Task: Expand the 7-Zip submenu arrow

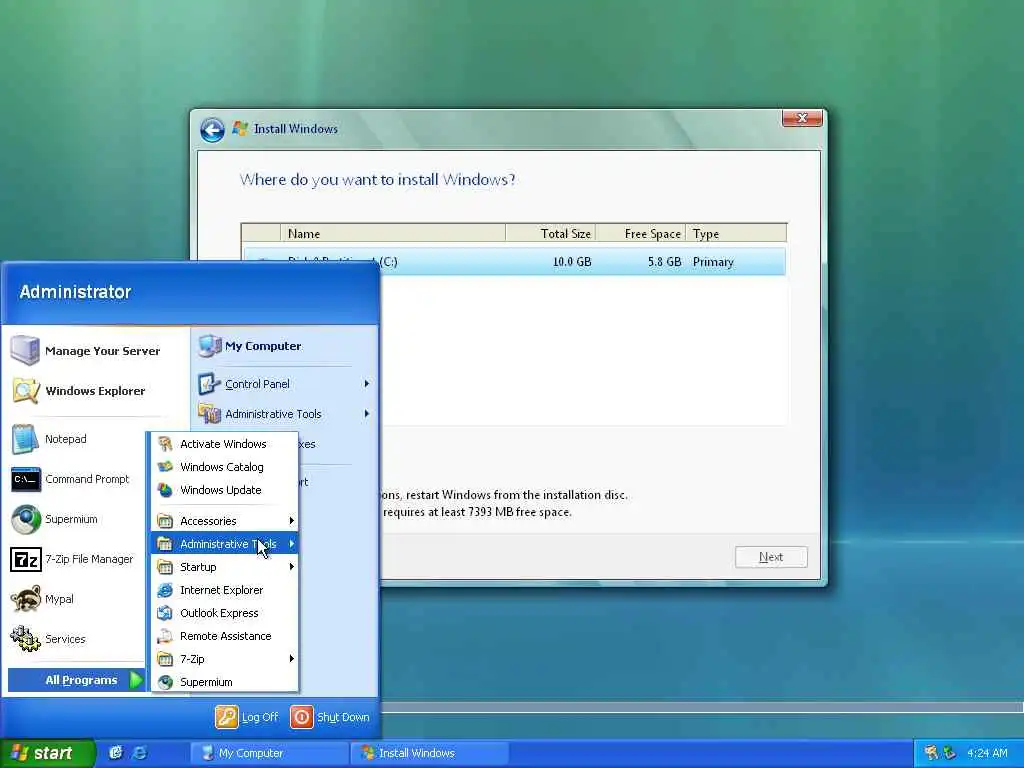Action: click(291, 659)
